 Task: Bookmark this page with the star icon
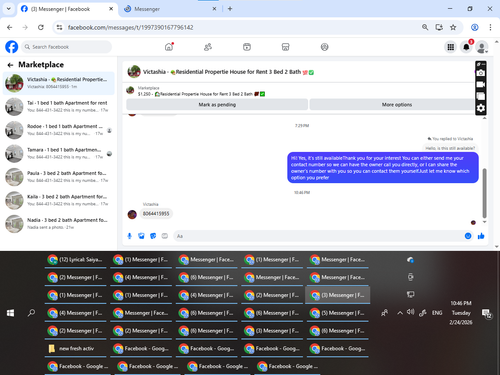tap(453, 27)
